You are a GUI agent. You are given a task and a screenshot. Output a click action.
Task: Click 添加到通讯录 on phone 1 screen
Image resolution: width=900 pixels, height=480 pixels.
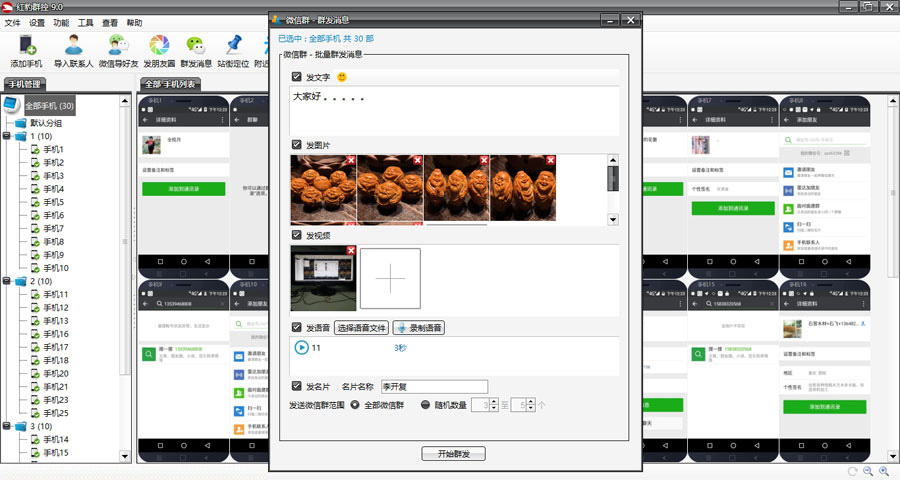(184, 189)
